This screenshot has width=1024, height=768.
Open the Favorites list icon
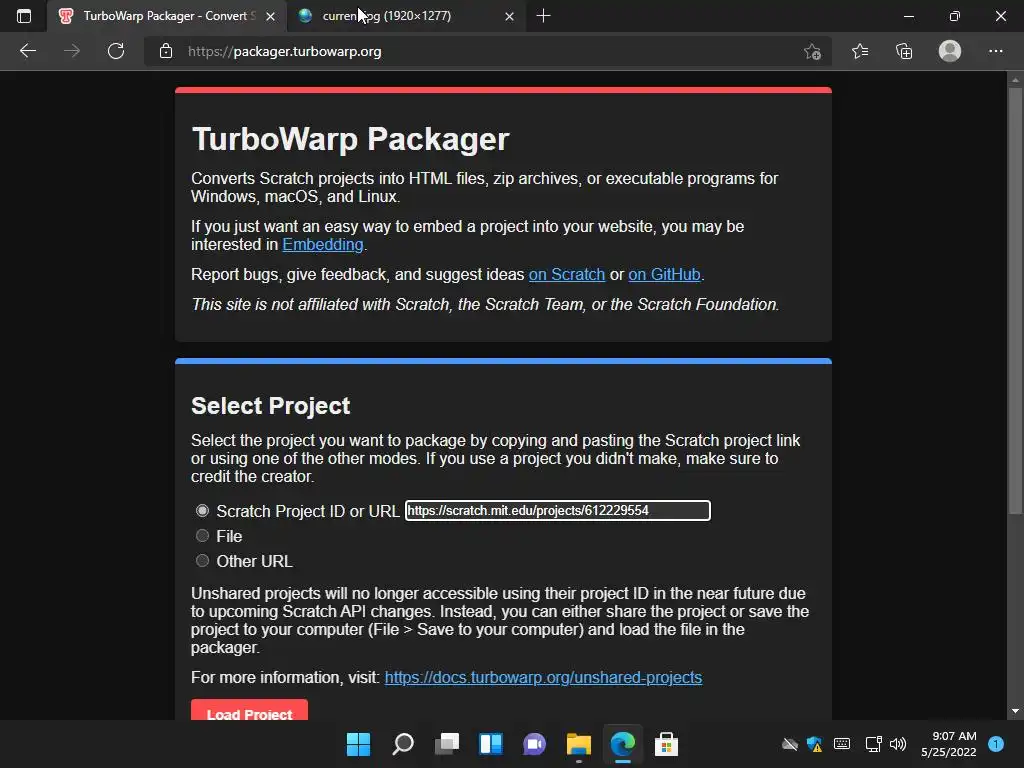860,51
